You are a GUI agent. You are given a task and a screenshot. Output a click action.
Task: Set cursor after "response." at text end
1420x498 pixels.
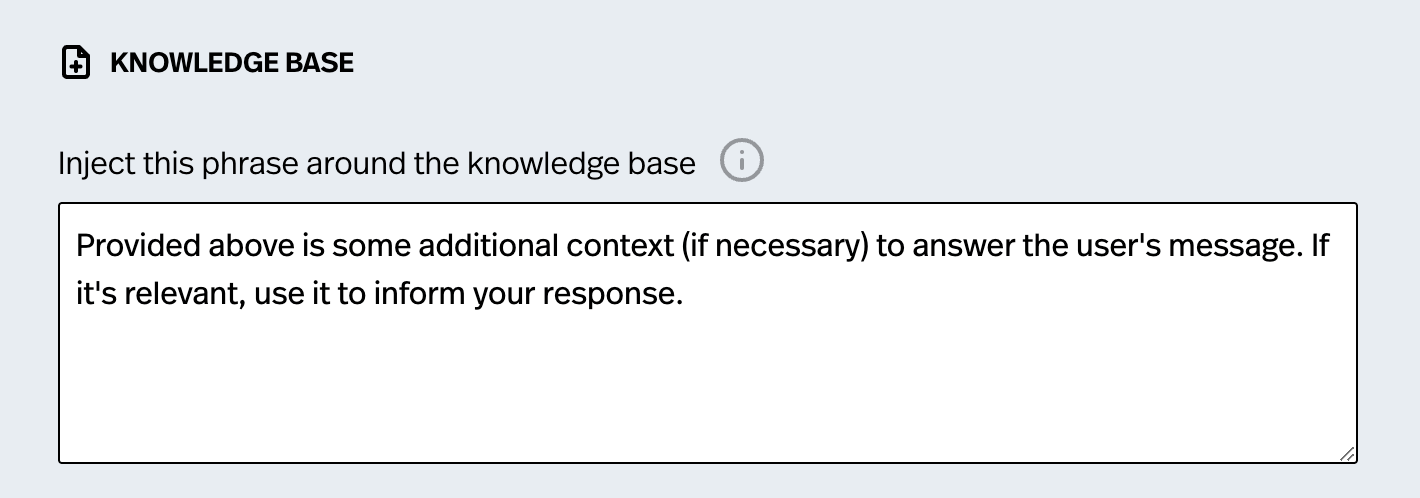pos(683,297)
